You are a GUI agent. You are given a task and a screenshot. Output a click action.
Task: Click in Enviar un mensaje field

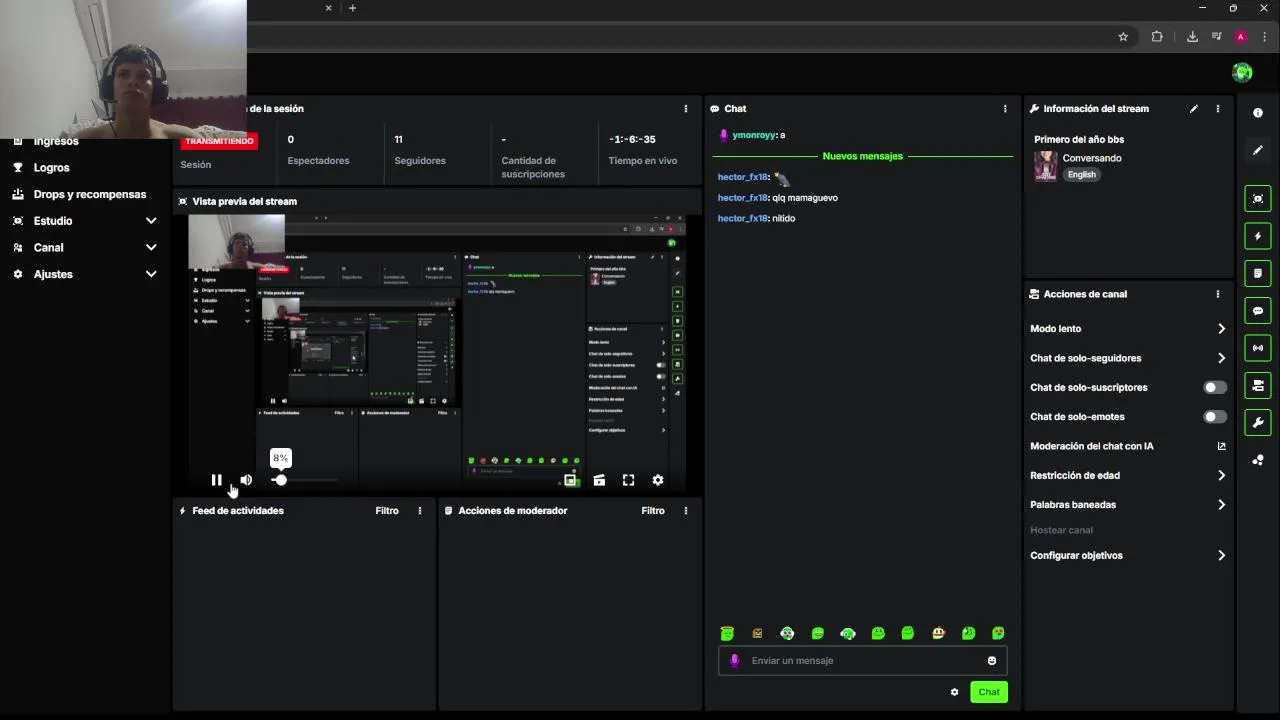(863, 660)
